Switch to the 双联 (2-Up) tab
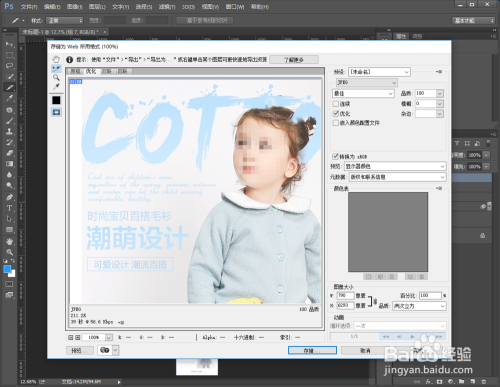 (x=107, y=71)
